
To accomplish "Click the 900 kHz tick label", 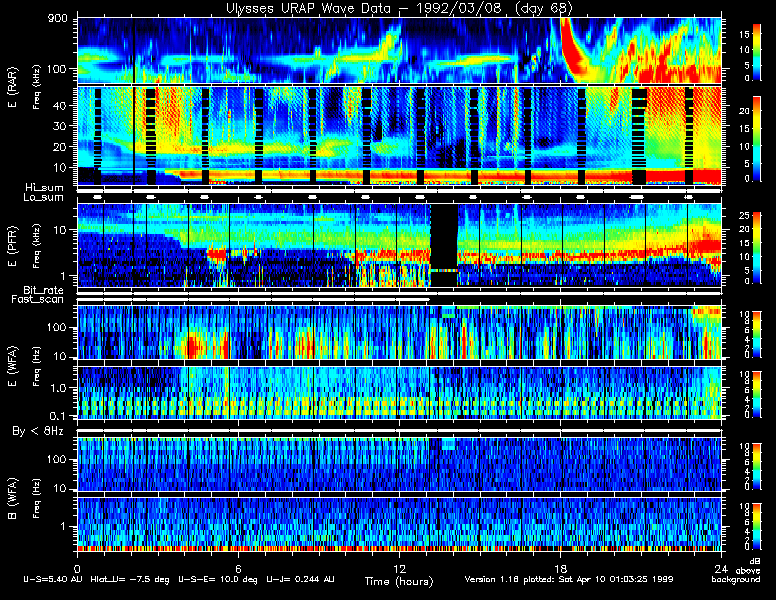I will coord(58,18).
